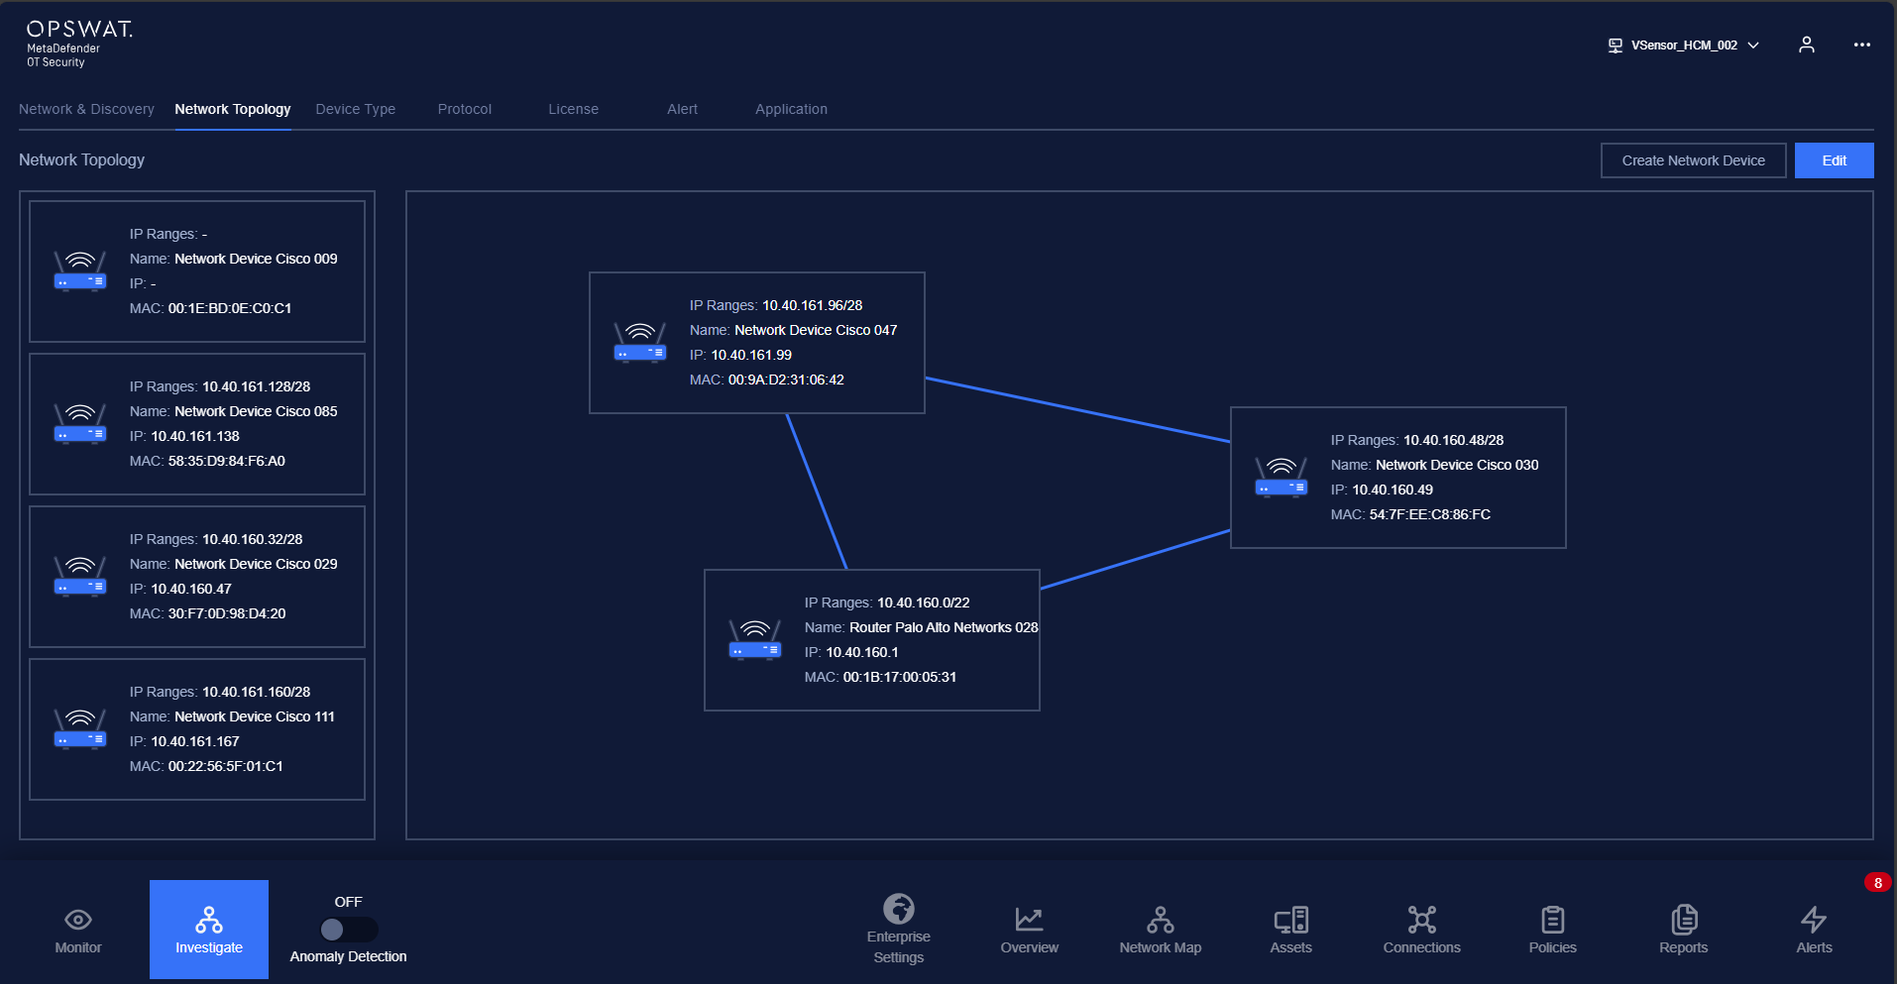The width and height of the screenshot is (1897, 984).
Task: Open the Overview chart icon
Action: [x=1029, y=919]
